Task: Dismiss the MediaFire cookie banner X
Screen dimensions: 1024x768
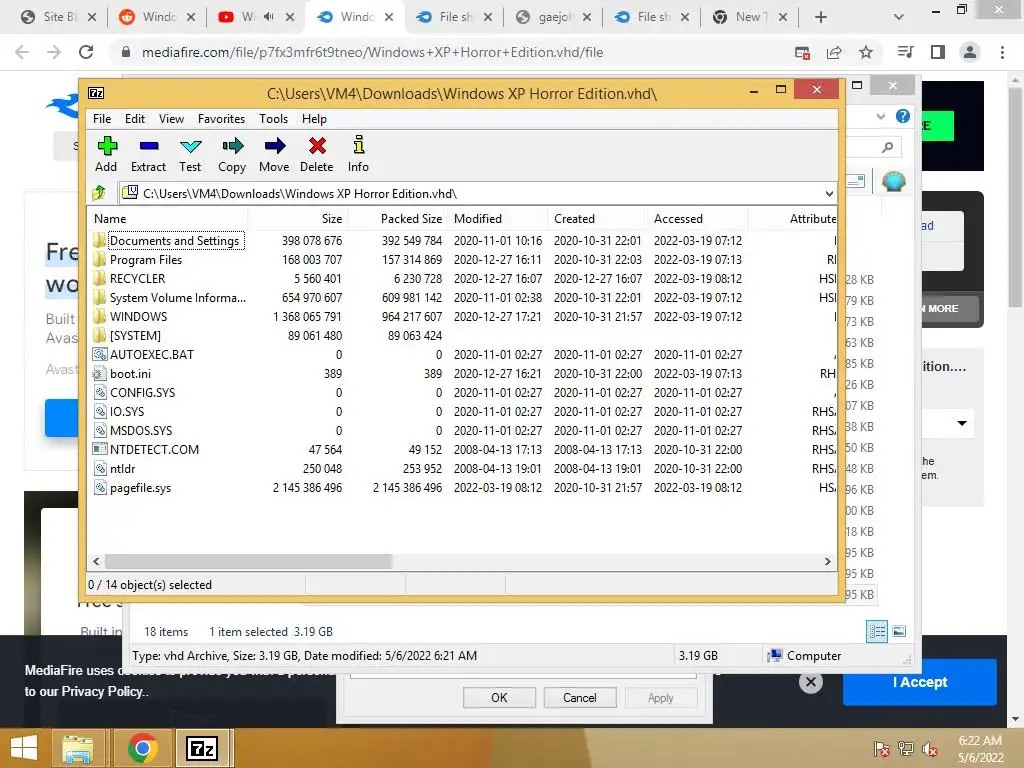Action: click(810, 682)
